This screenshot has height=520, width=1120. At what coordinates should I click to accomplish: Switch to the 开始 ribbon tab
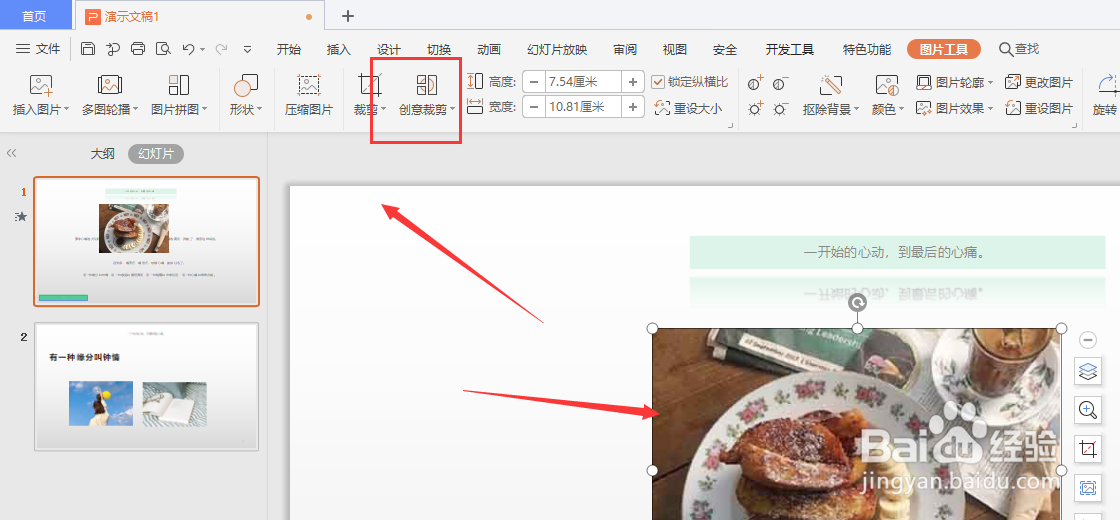click(289, 49)
